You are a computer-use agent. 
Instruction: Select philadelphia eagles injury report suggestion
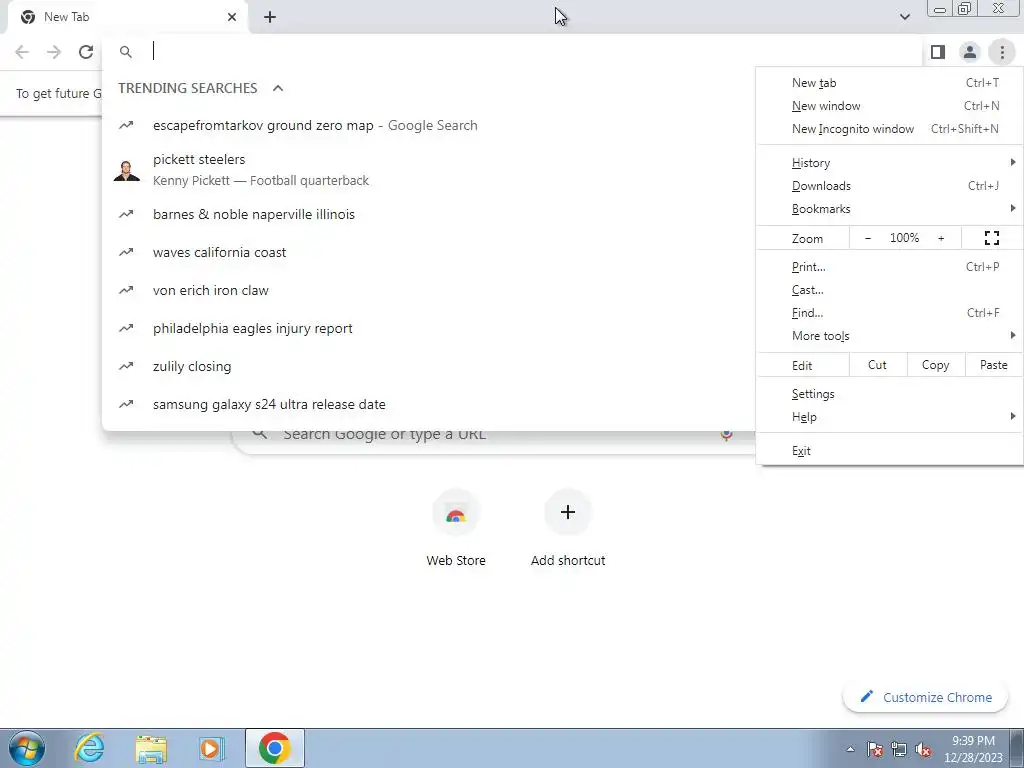428,328
